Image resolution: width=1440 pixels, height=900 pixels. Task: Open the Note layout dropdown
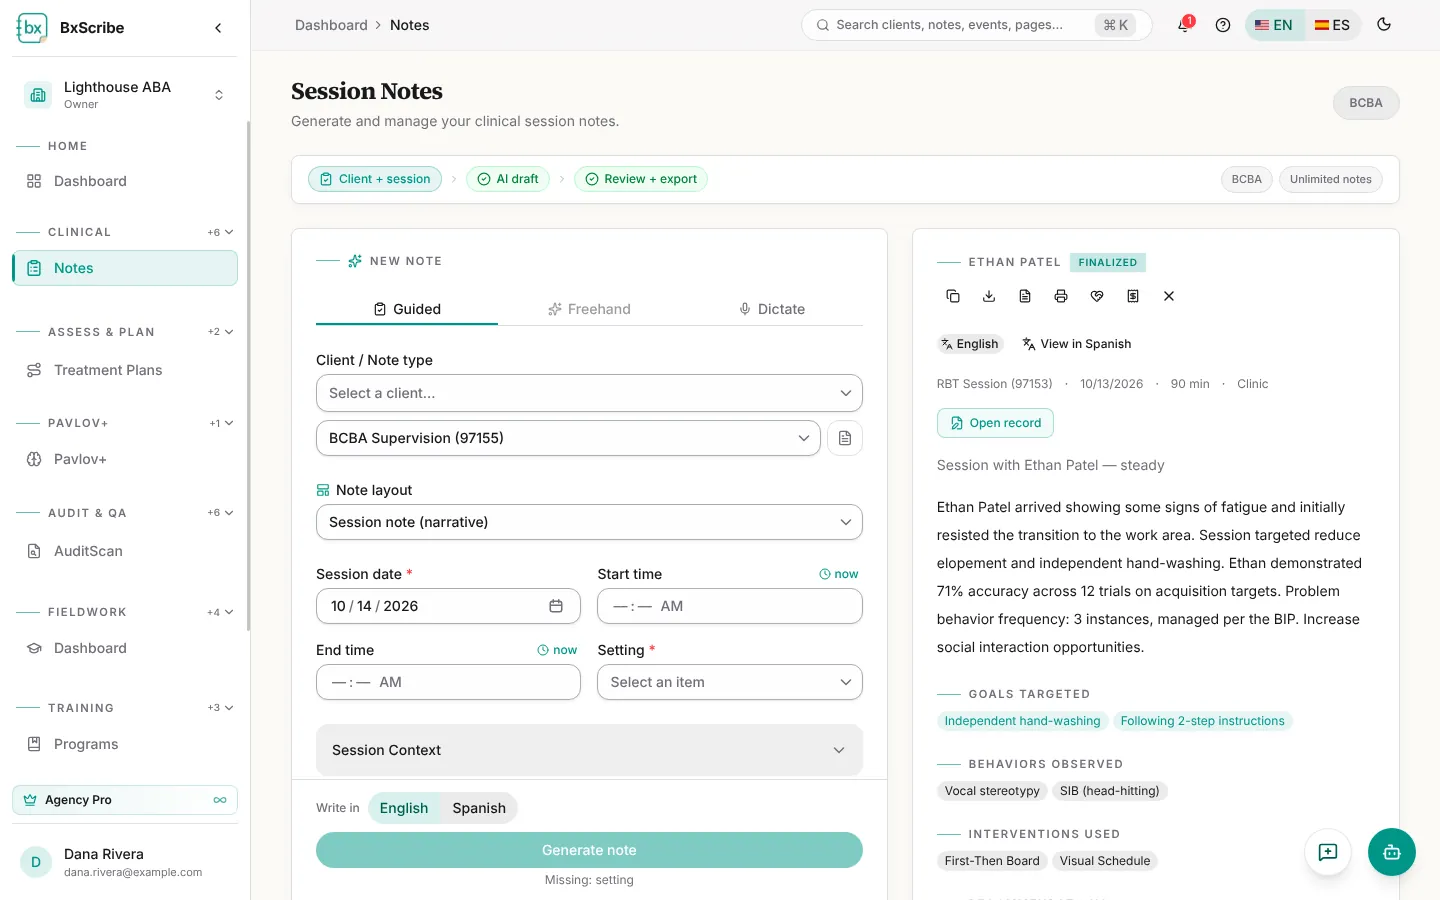(x=589, y=522)
